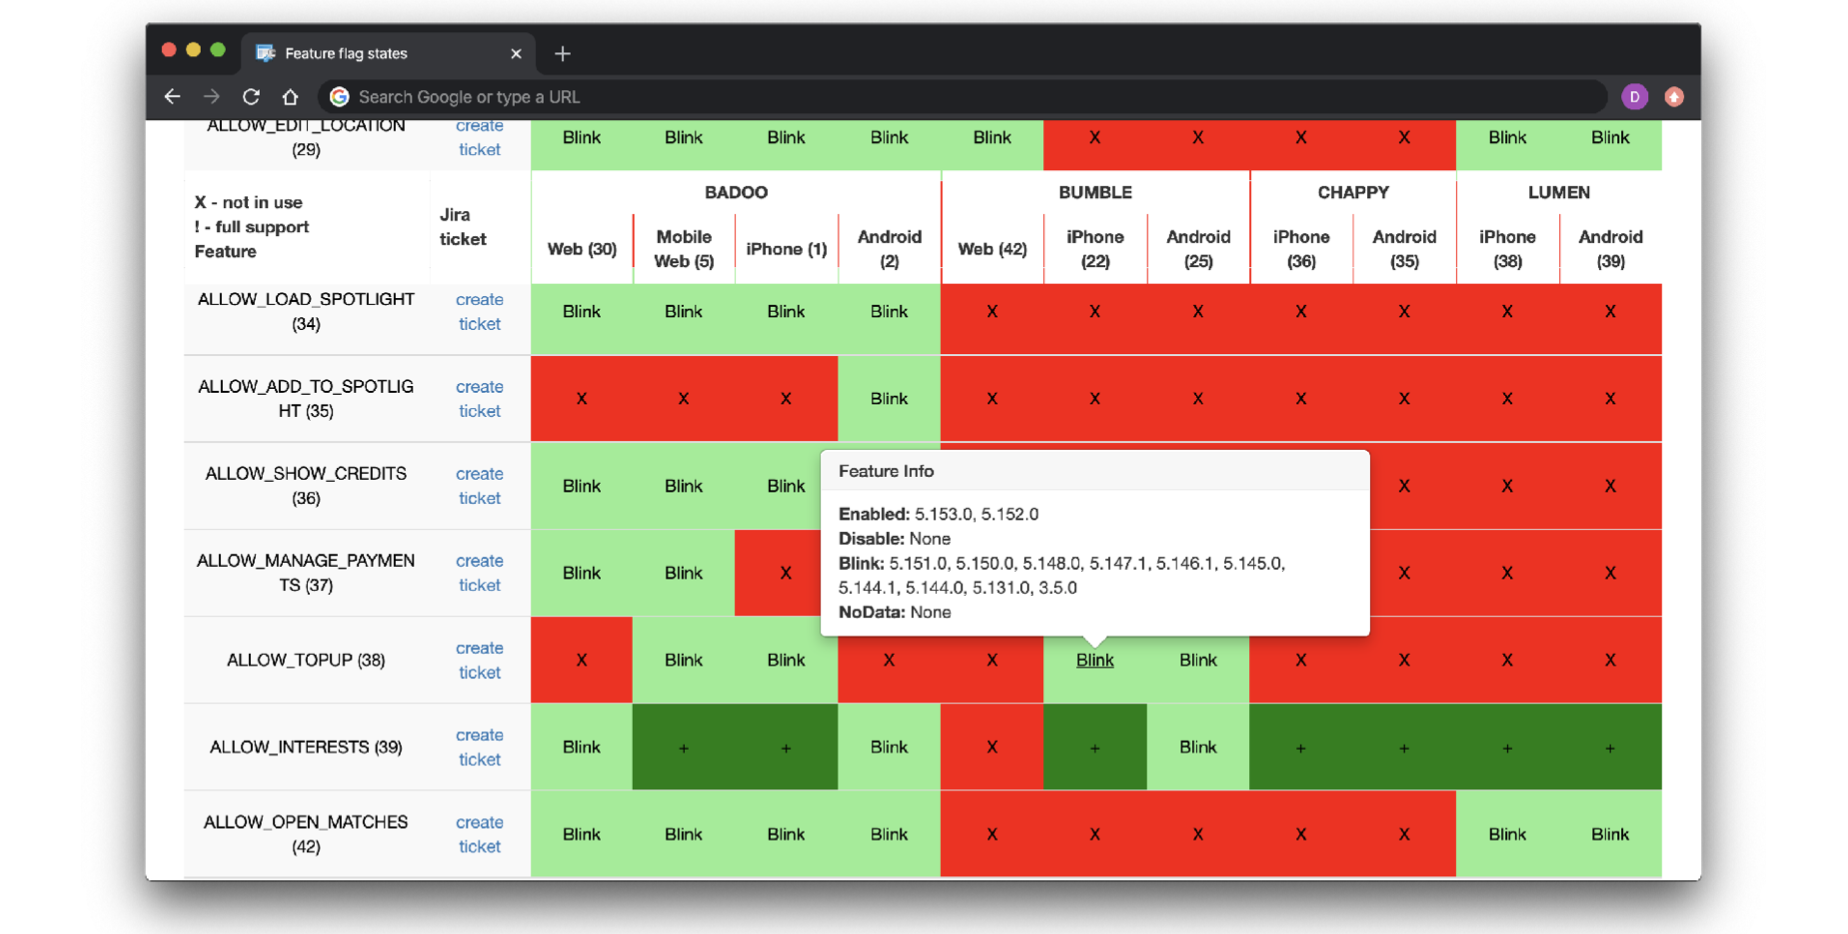Viewport: 1848px width, 934px height.
Task: Open the home page via the house icon
Action: 290,97
